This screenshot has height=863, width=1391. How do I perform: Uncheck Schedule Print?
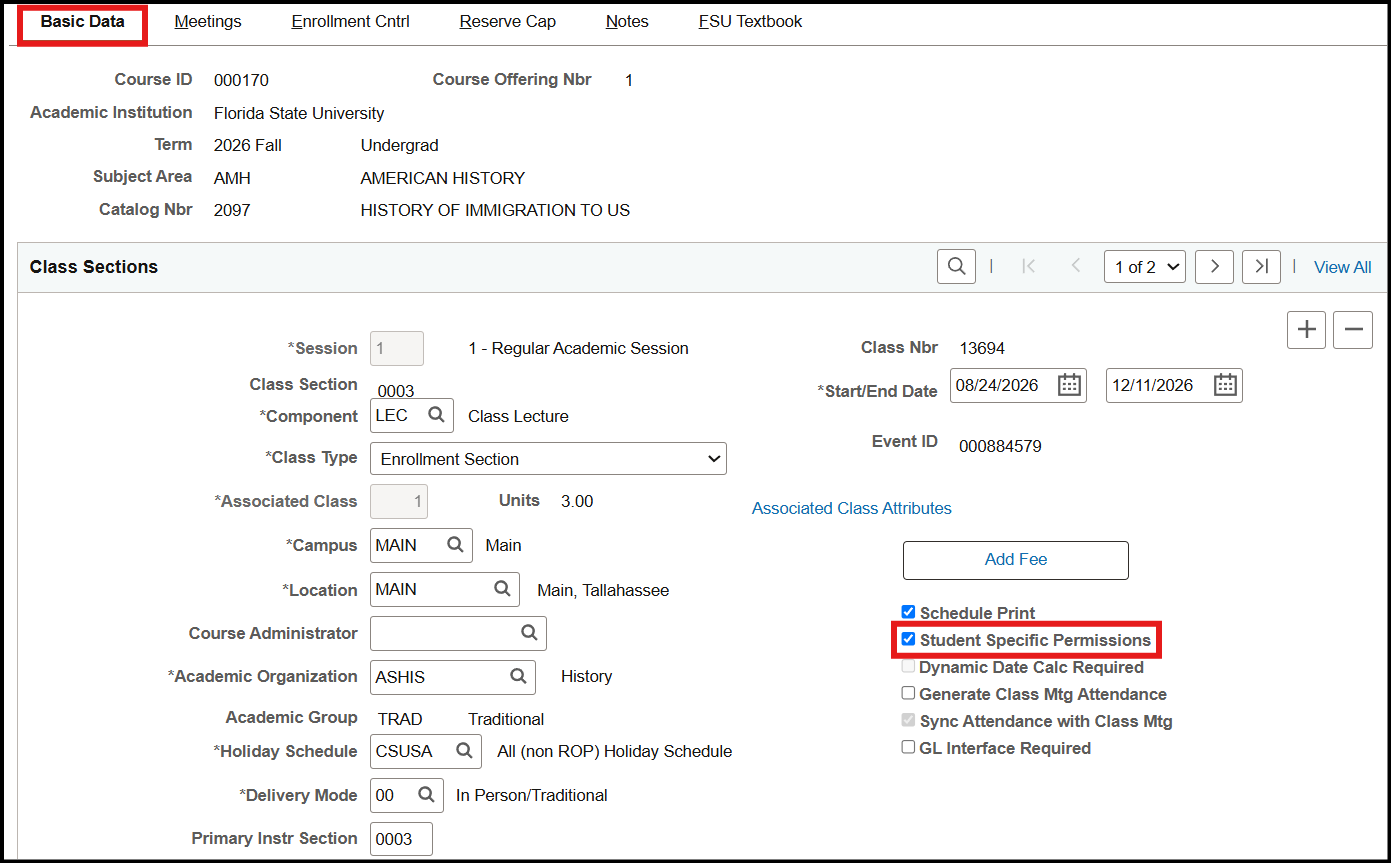(908, 612)
